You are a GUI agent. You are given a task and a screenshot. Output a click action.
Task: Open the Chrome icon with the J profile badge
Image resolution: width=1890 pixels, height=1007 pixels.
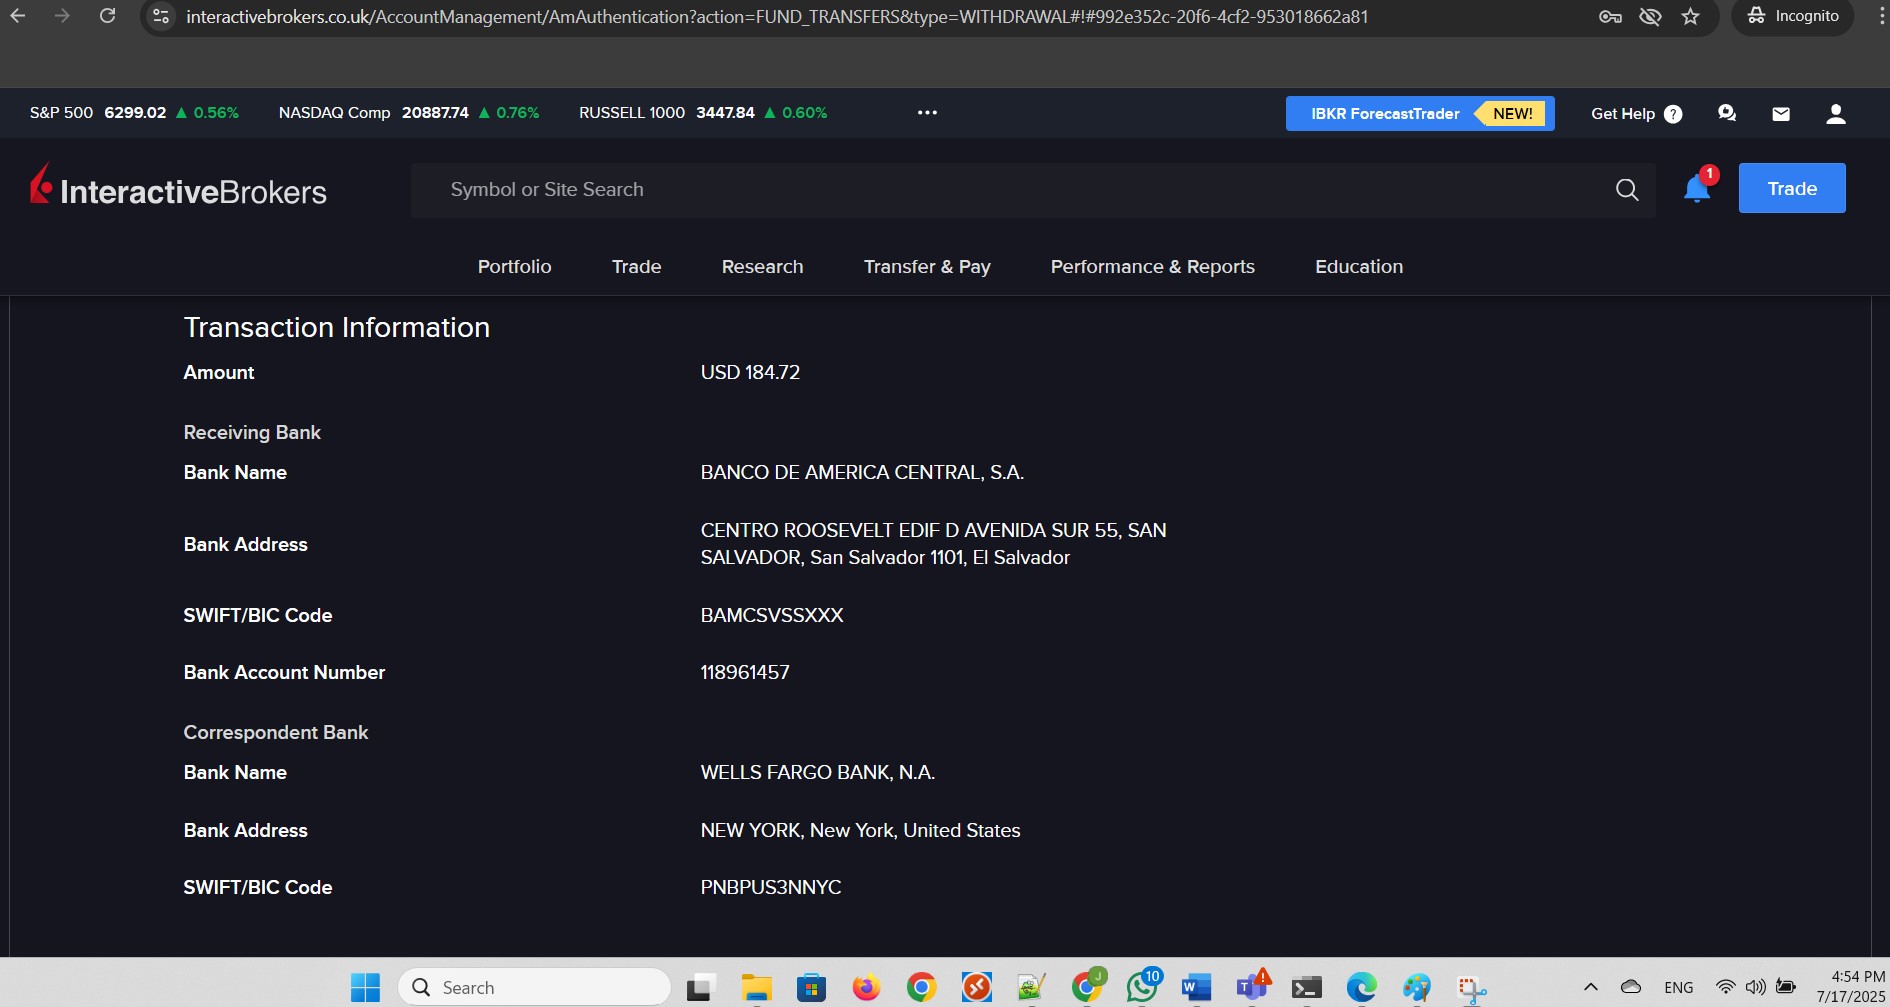(1087, 986)
